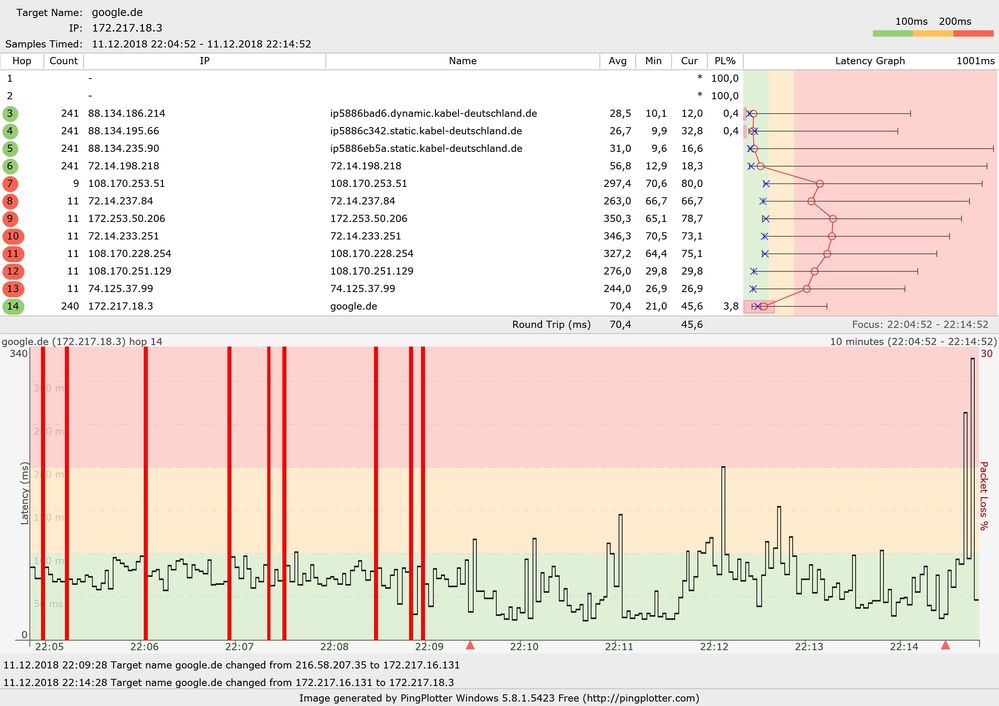The image size is (999, 706).
Task: Click the red triangle marker near 22:09
Action: pos(469,644)
